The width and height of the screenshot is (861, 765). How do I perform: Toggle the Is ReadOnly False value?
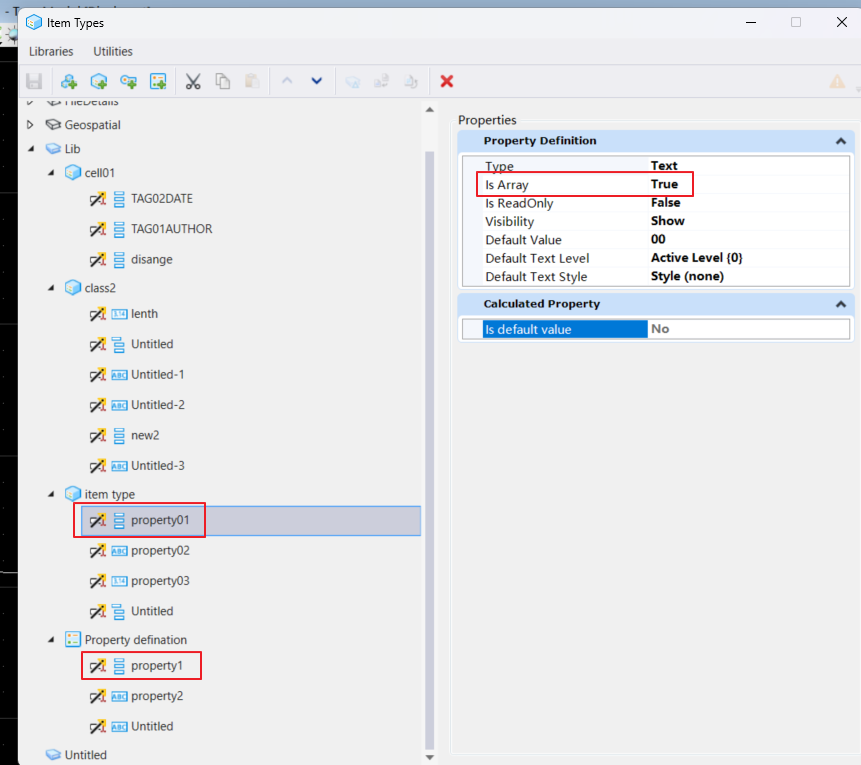pos(666,203)
